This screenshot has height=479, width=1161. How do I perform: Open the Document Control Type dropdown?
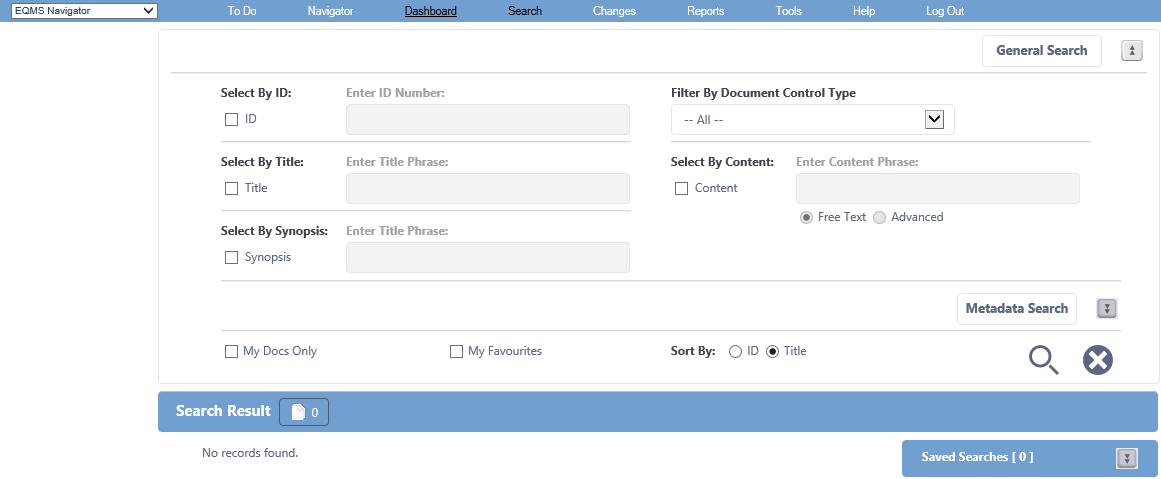(812, 119)
